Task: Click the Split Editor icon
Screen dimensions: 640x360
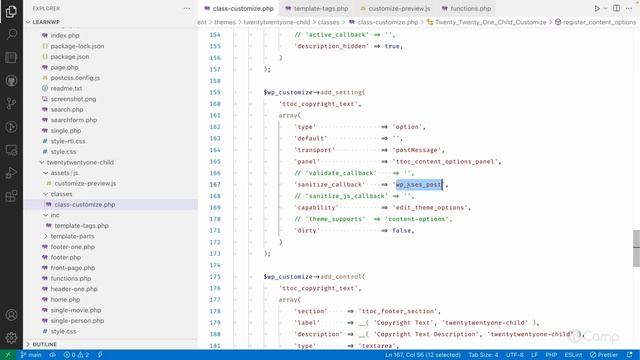Action: pos(616,9)
